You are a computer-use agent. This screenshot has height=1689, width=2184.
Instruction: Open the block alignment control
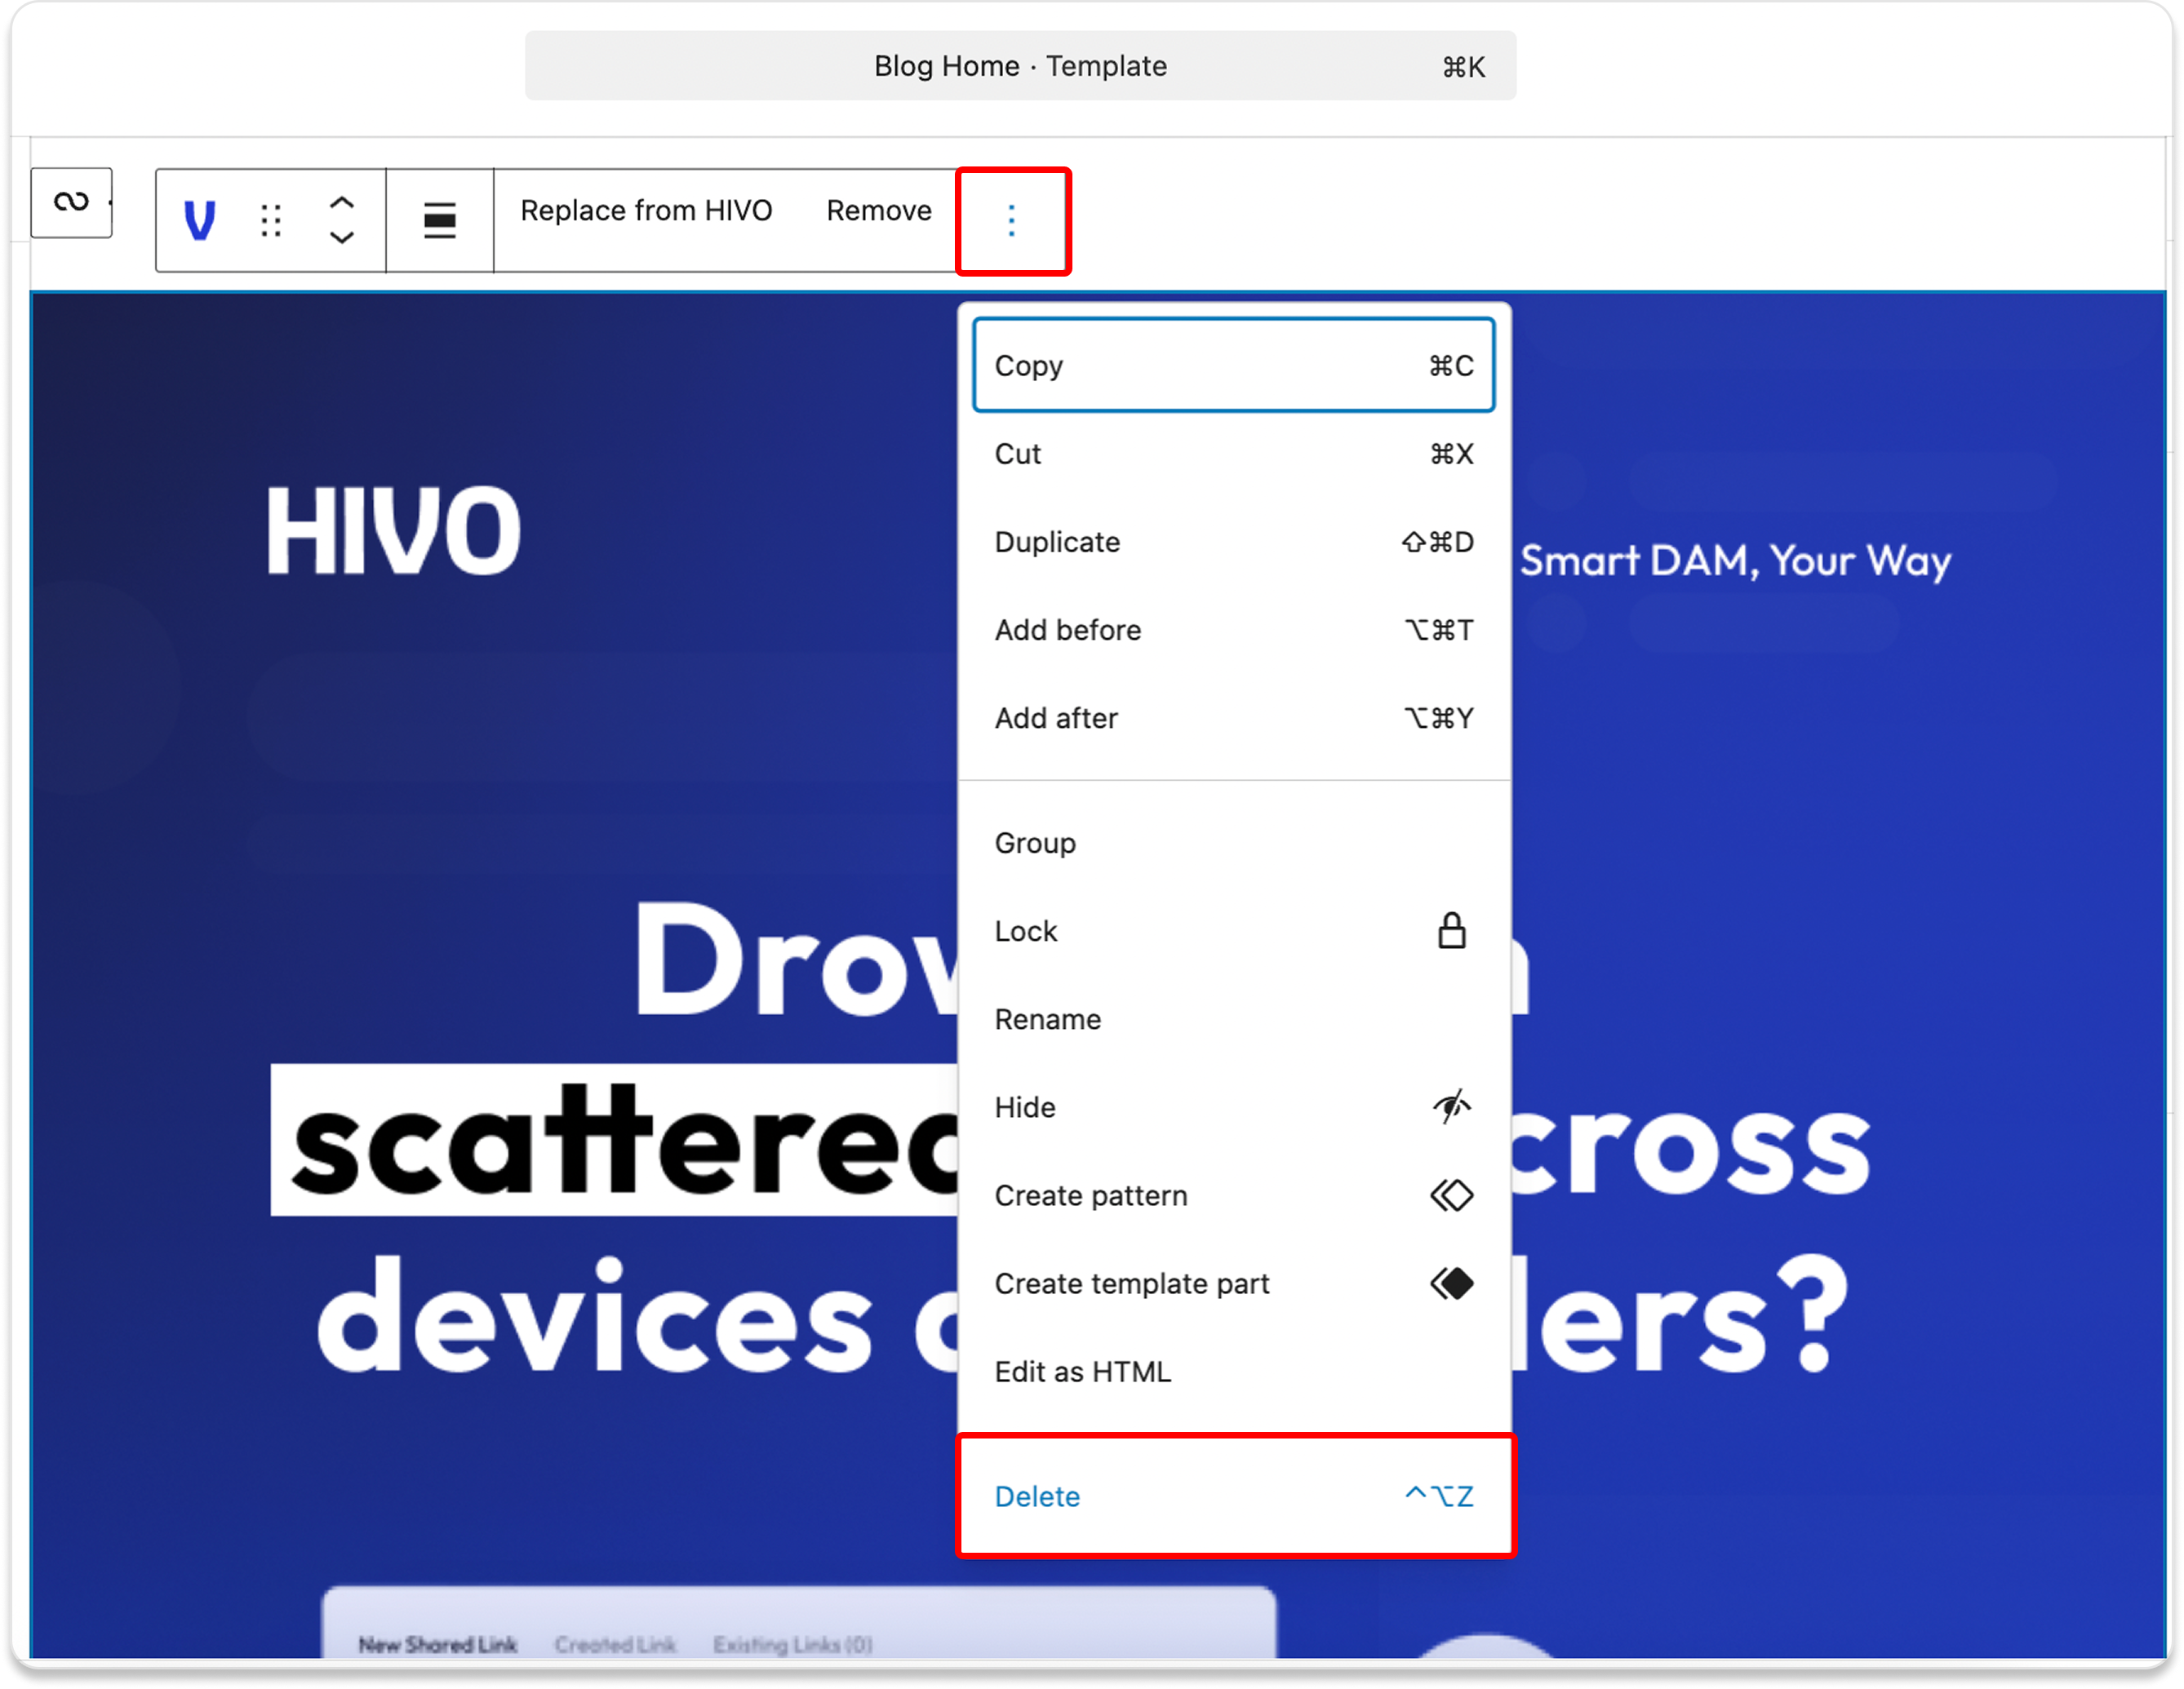tap(439, 220)
